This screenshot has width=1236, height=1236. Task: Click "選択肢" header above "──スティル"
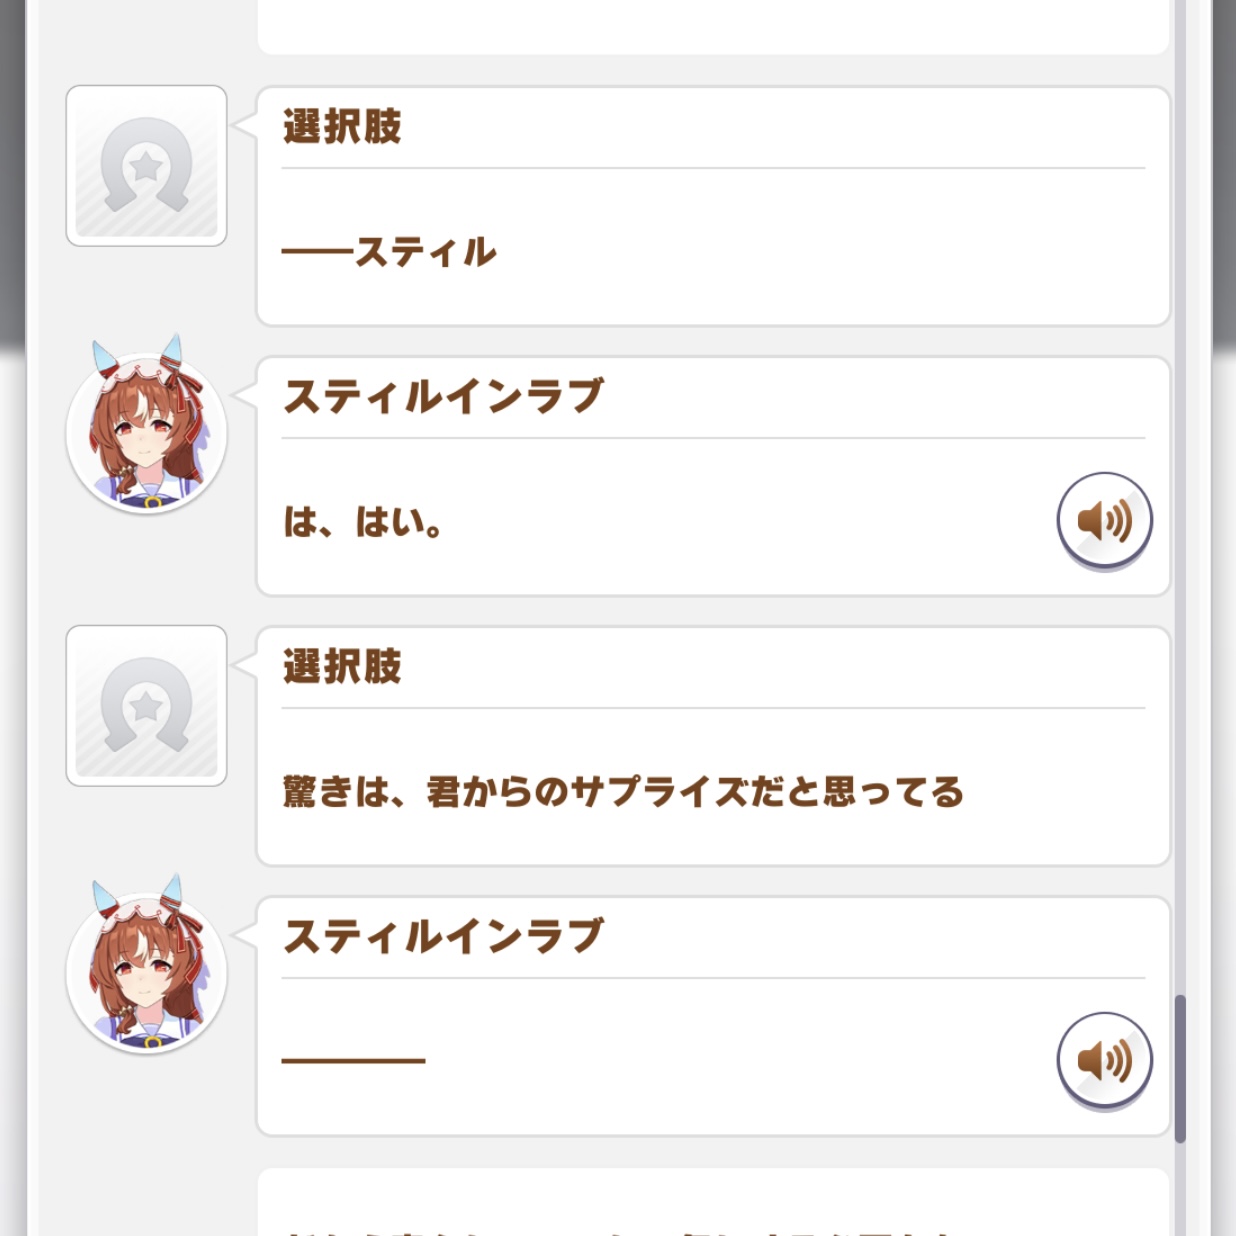point(342,127)
